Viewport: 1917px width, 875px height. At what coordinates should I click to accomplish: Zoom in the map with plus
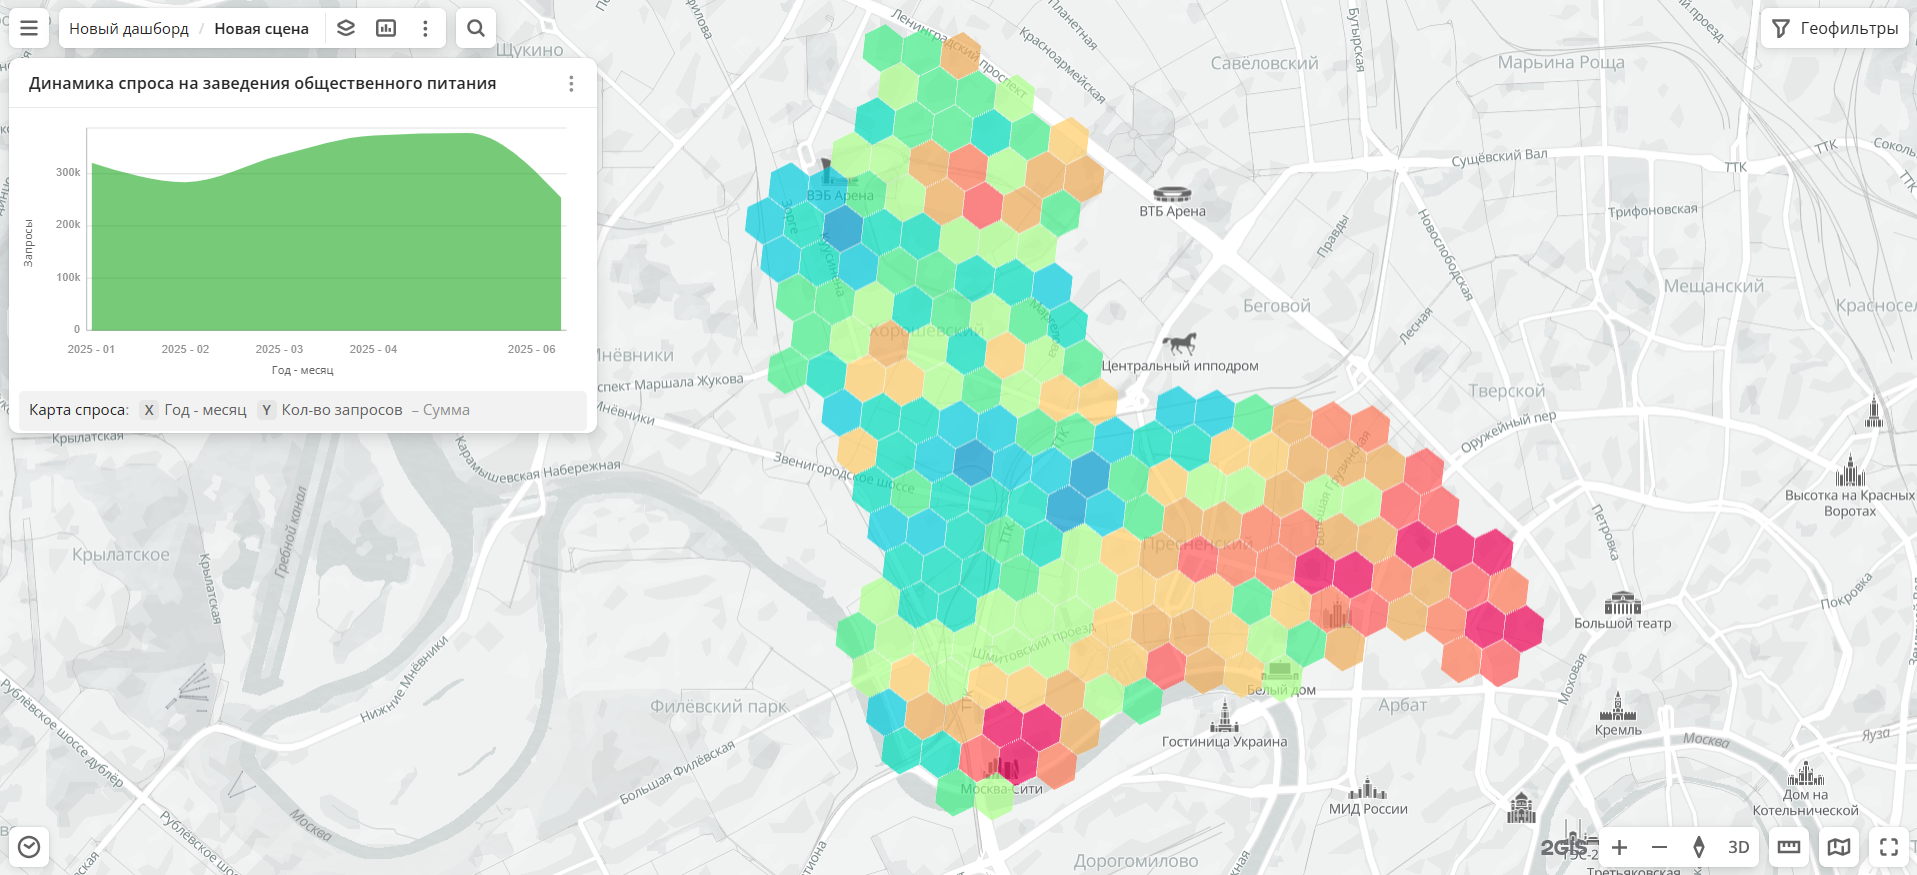tap(1619, 847)
